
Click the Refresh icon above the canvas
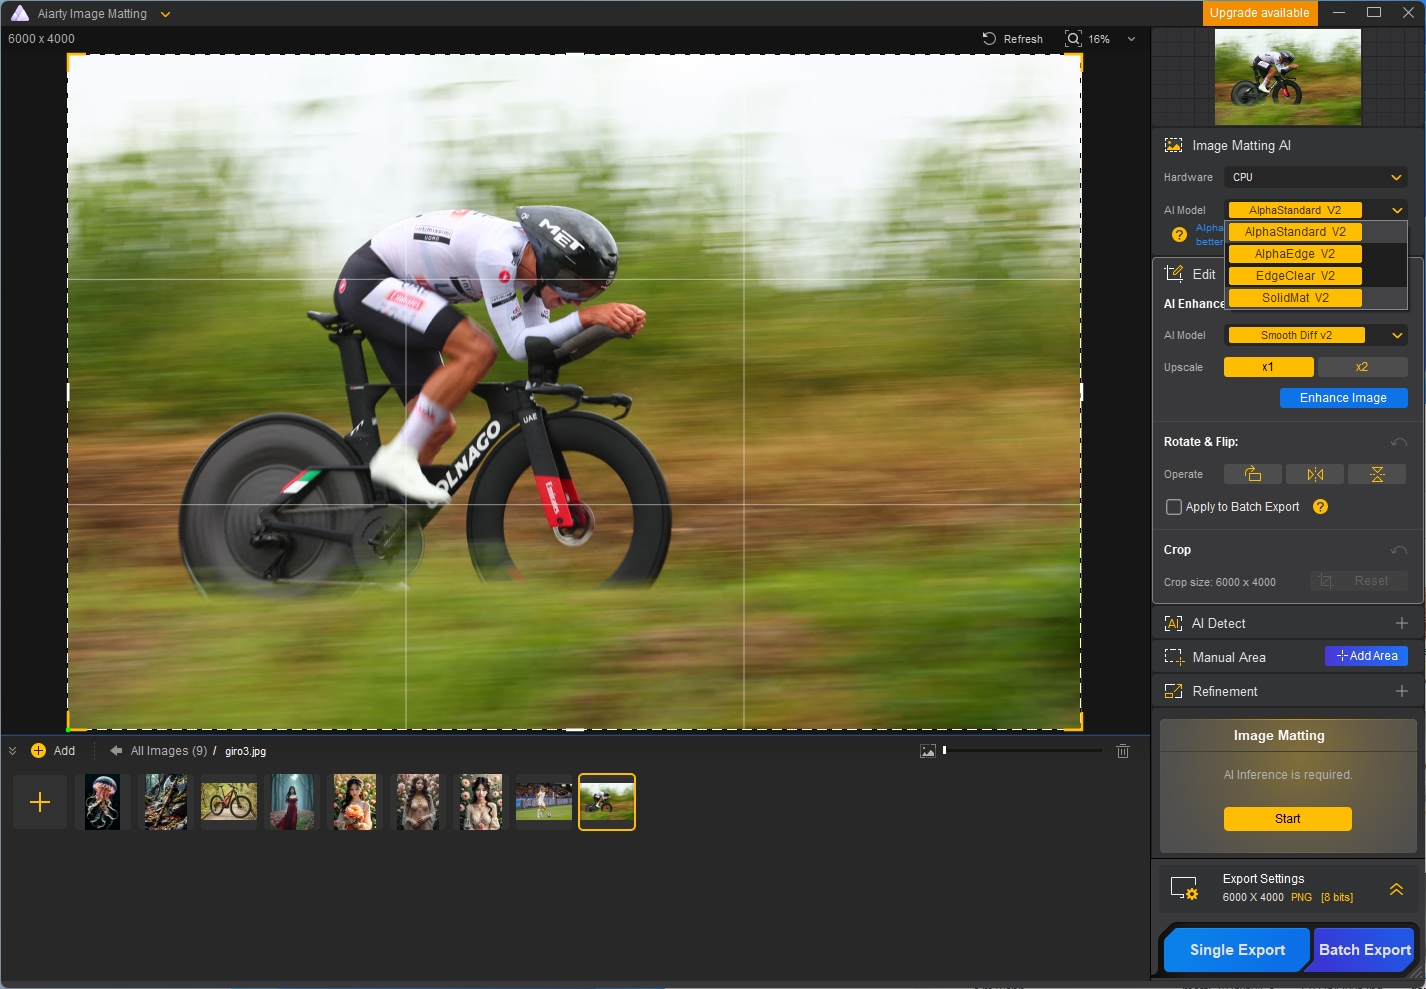(989, 39)
